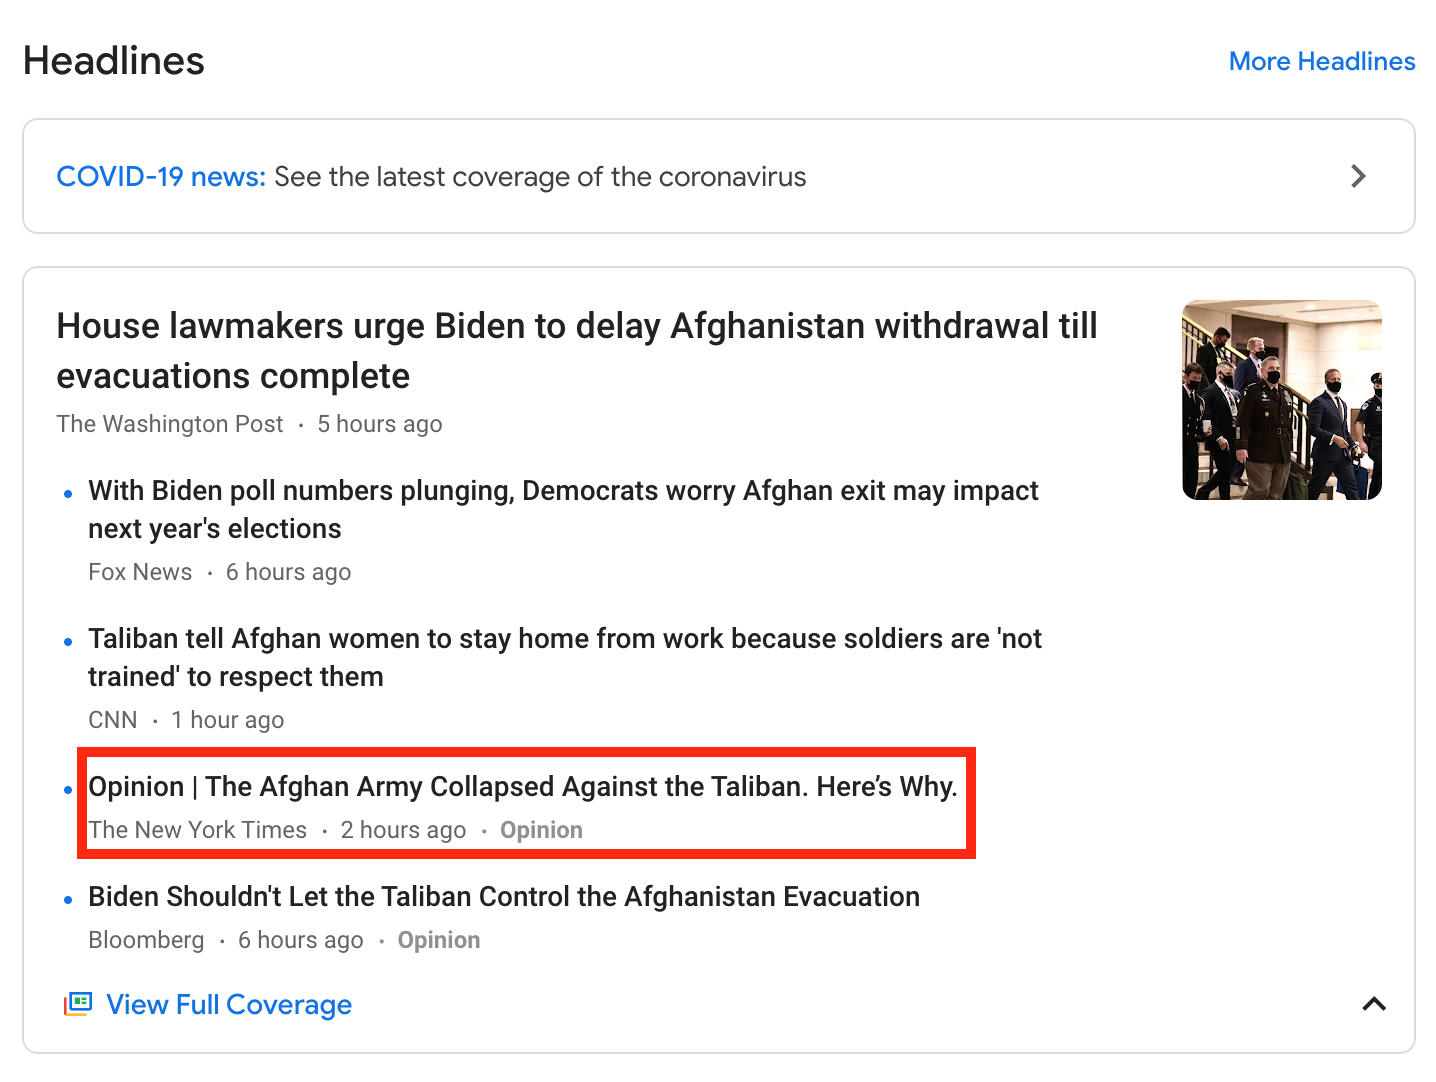Open the NYT Afghan Army Collapsed opinion piece

pos(523,786)
